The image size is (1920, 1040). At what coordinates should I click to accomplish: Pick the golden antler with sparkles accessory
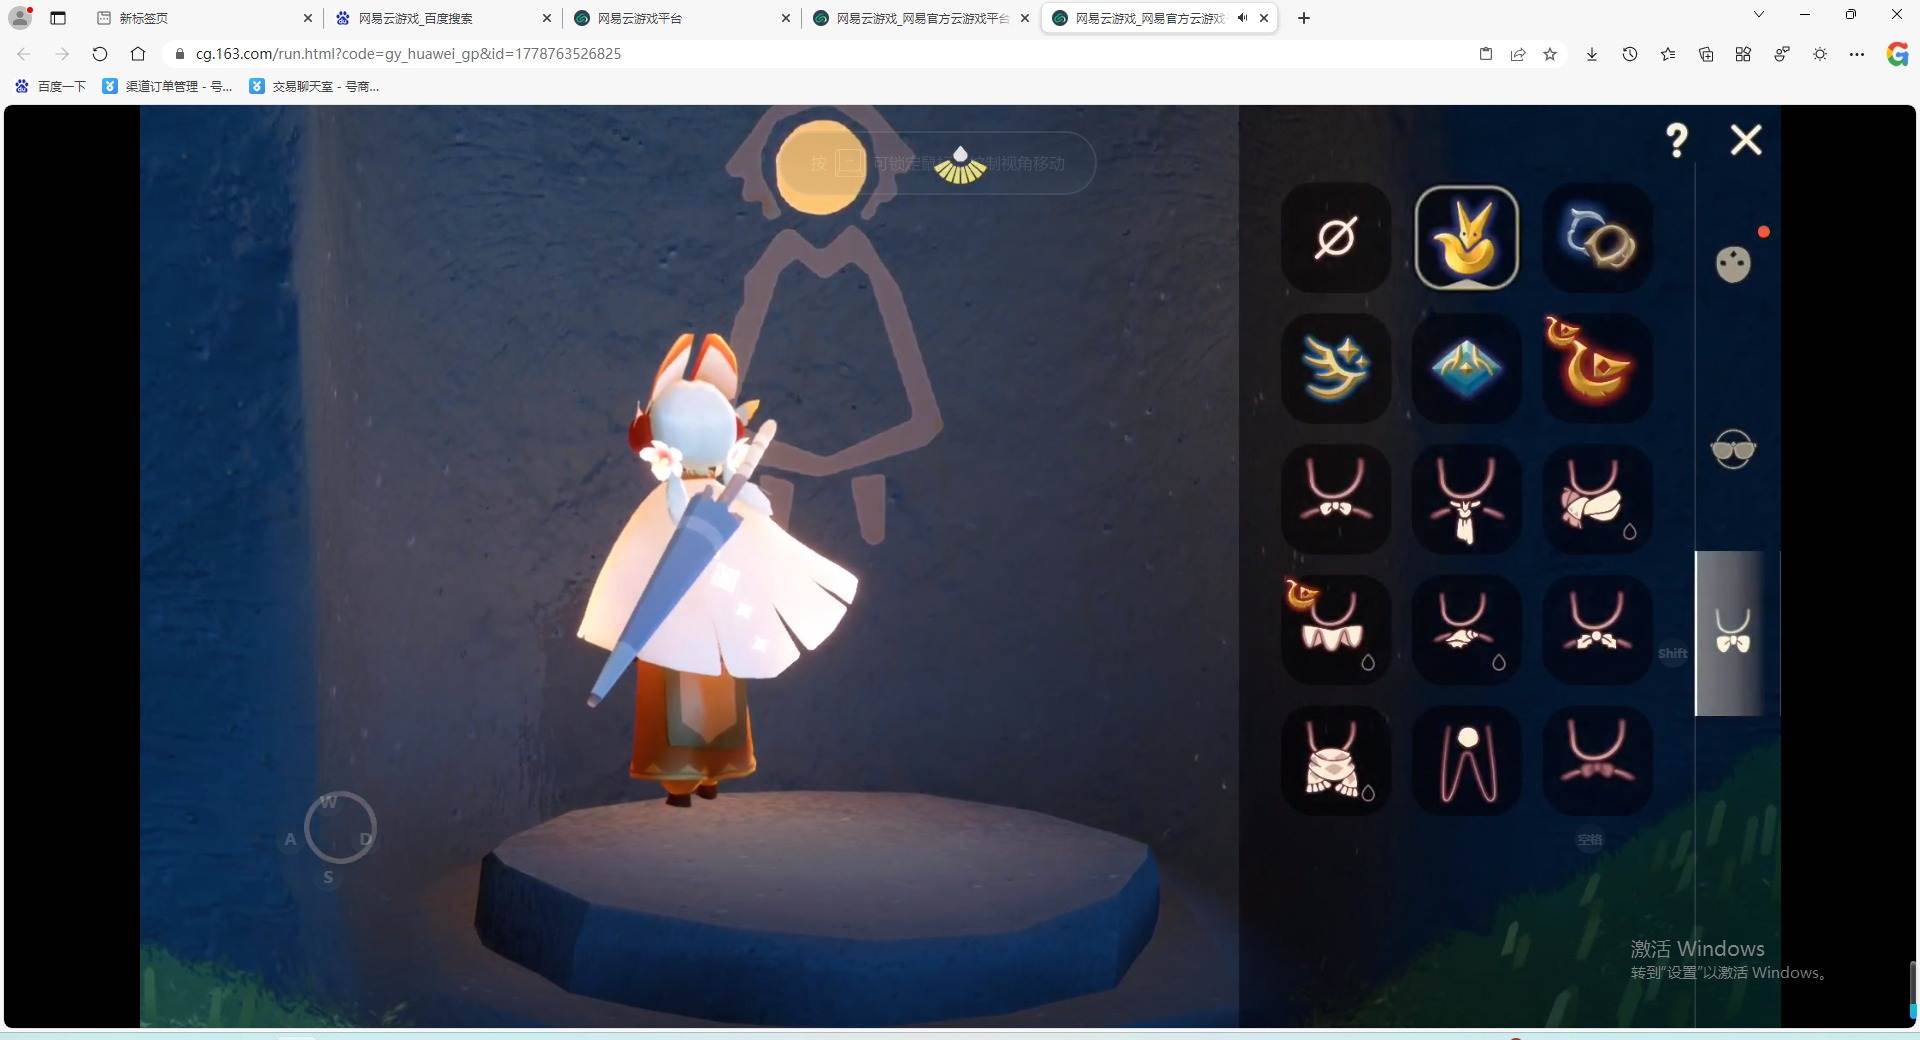click(1336, 368)
